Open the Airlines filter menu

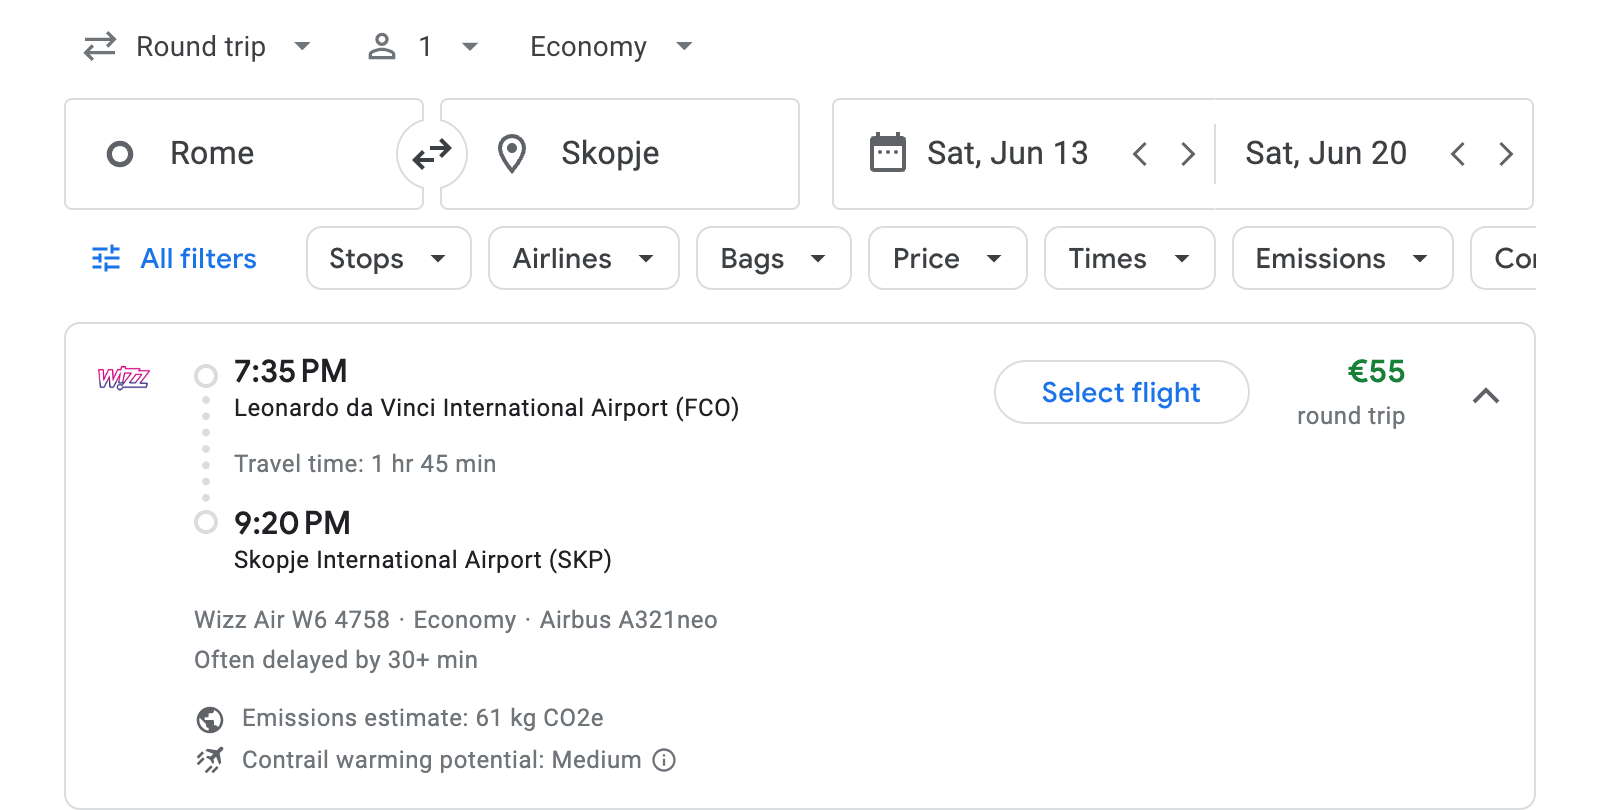(x=583, y=258)
